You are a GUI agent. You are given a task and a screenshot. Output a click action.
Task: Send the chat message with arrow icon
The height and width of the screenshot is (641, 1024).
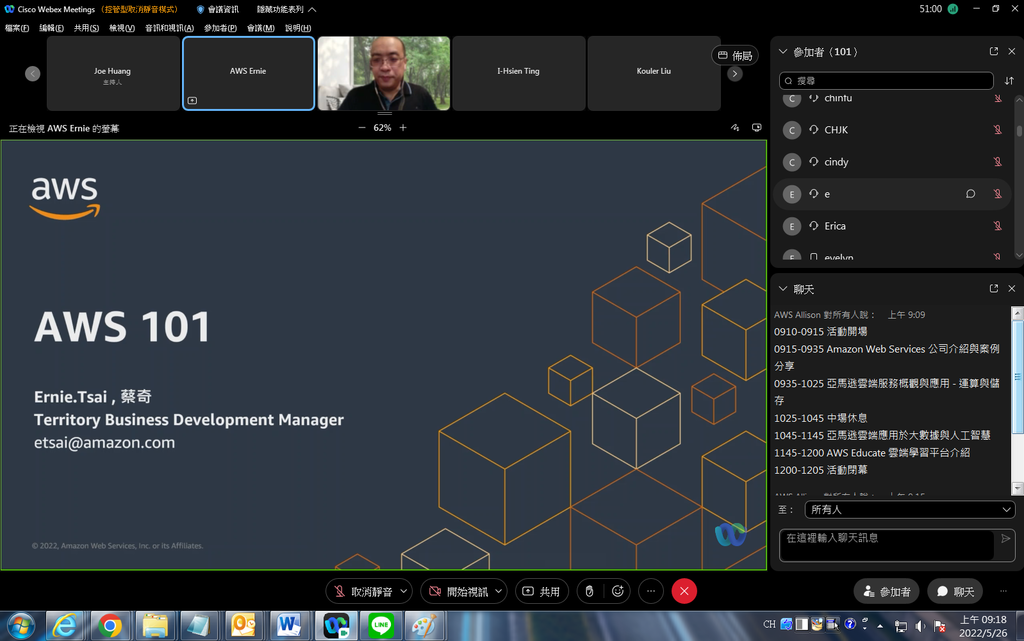coord(1006,539)
